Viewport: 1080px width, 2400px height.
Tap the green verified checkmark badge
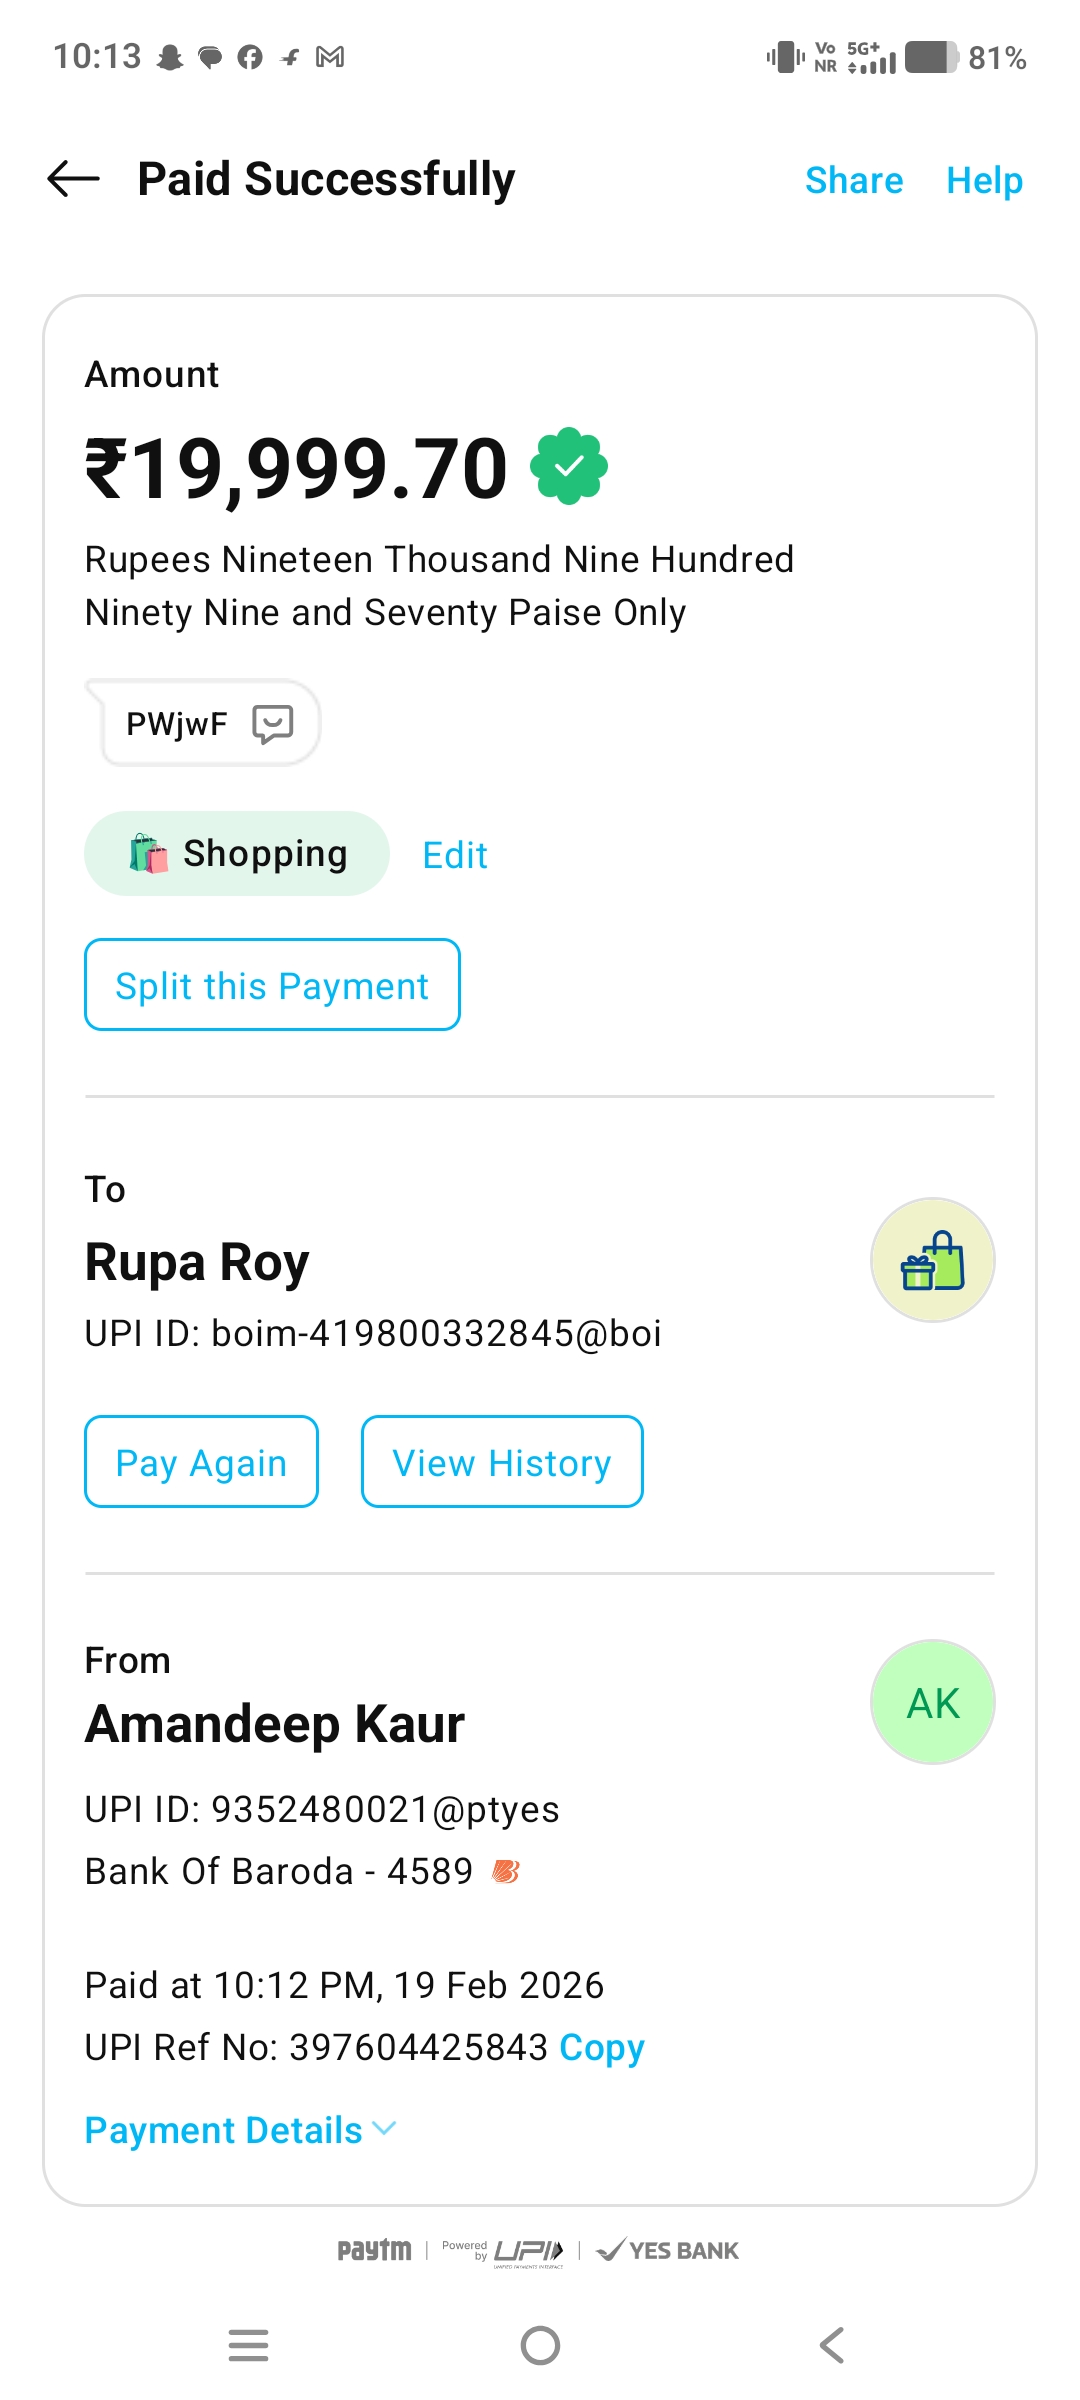tap(569, 466)
